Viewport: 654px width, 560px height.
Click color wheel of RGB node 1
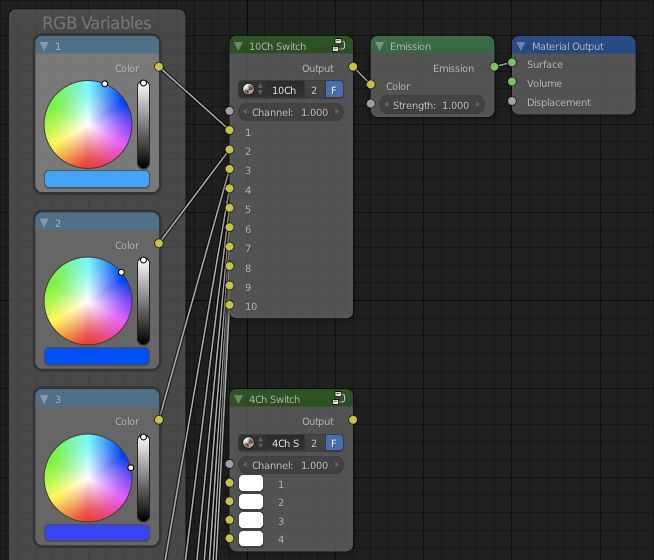(88, 124)
